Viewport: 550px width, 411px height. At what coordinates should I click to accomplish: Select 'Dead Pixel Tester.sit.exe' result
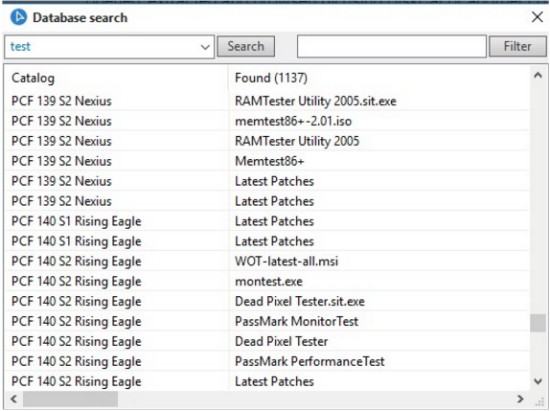tap(300, 301)
